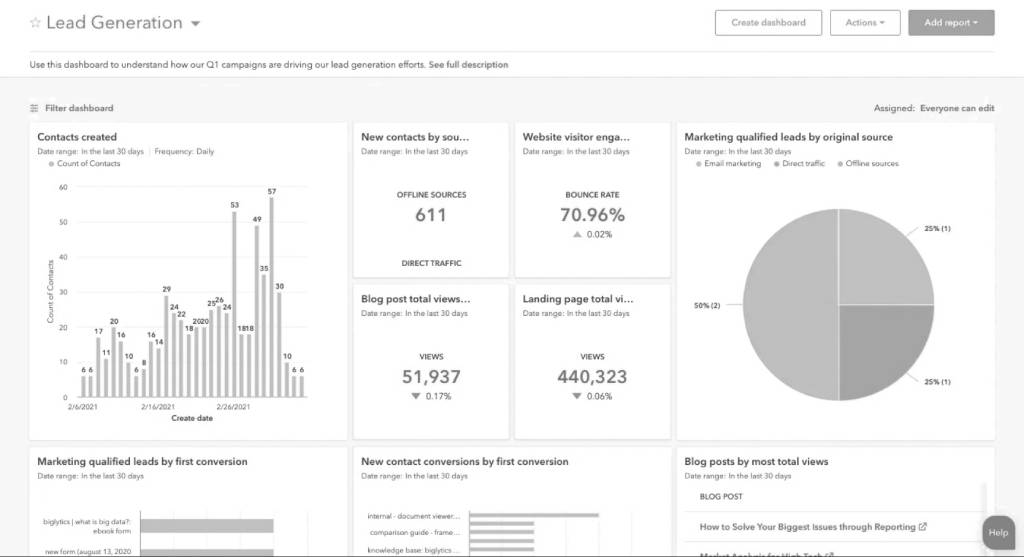Click the Offline Sources 611 value
The image size is (1024, 557).
point(431,215)
